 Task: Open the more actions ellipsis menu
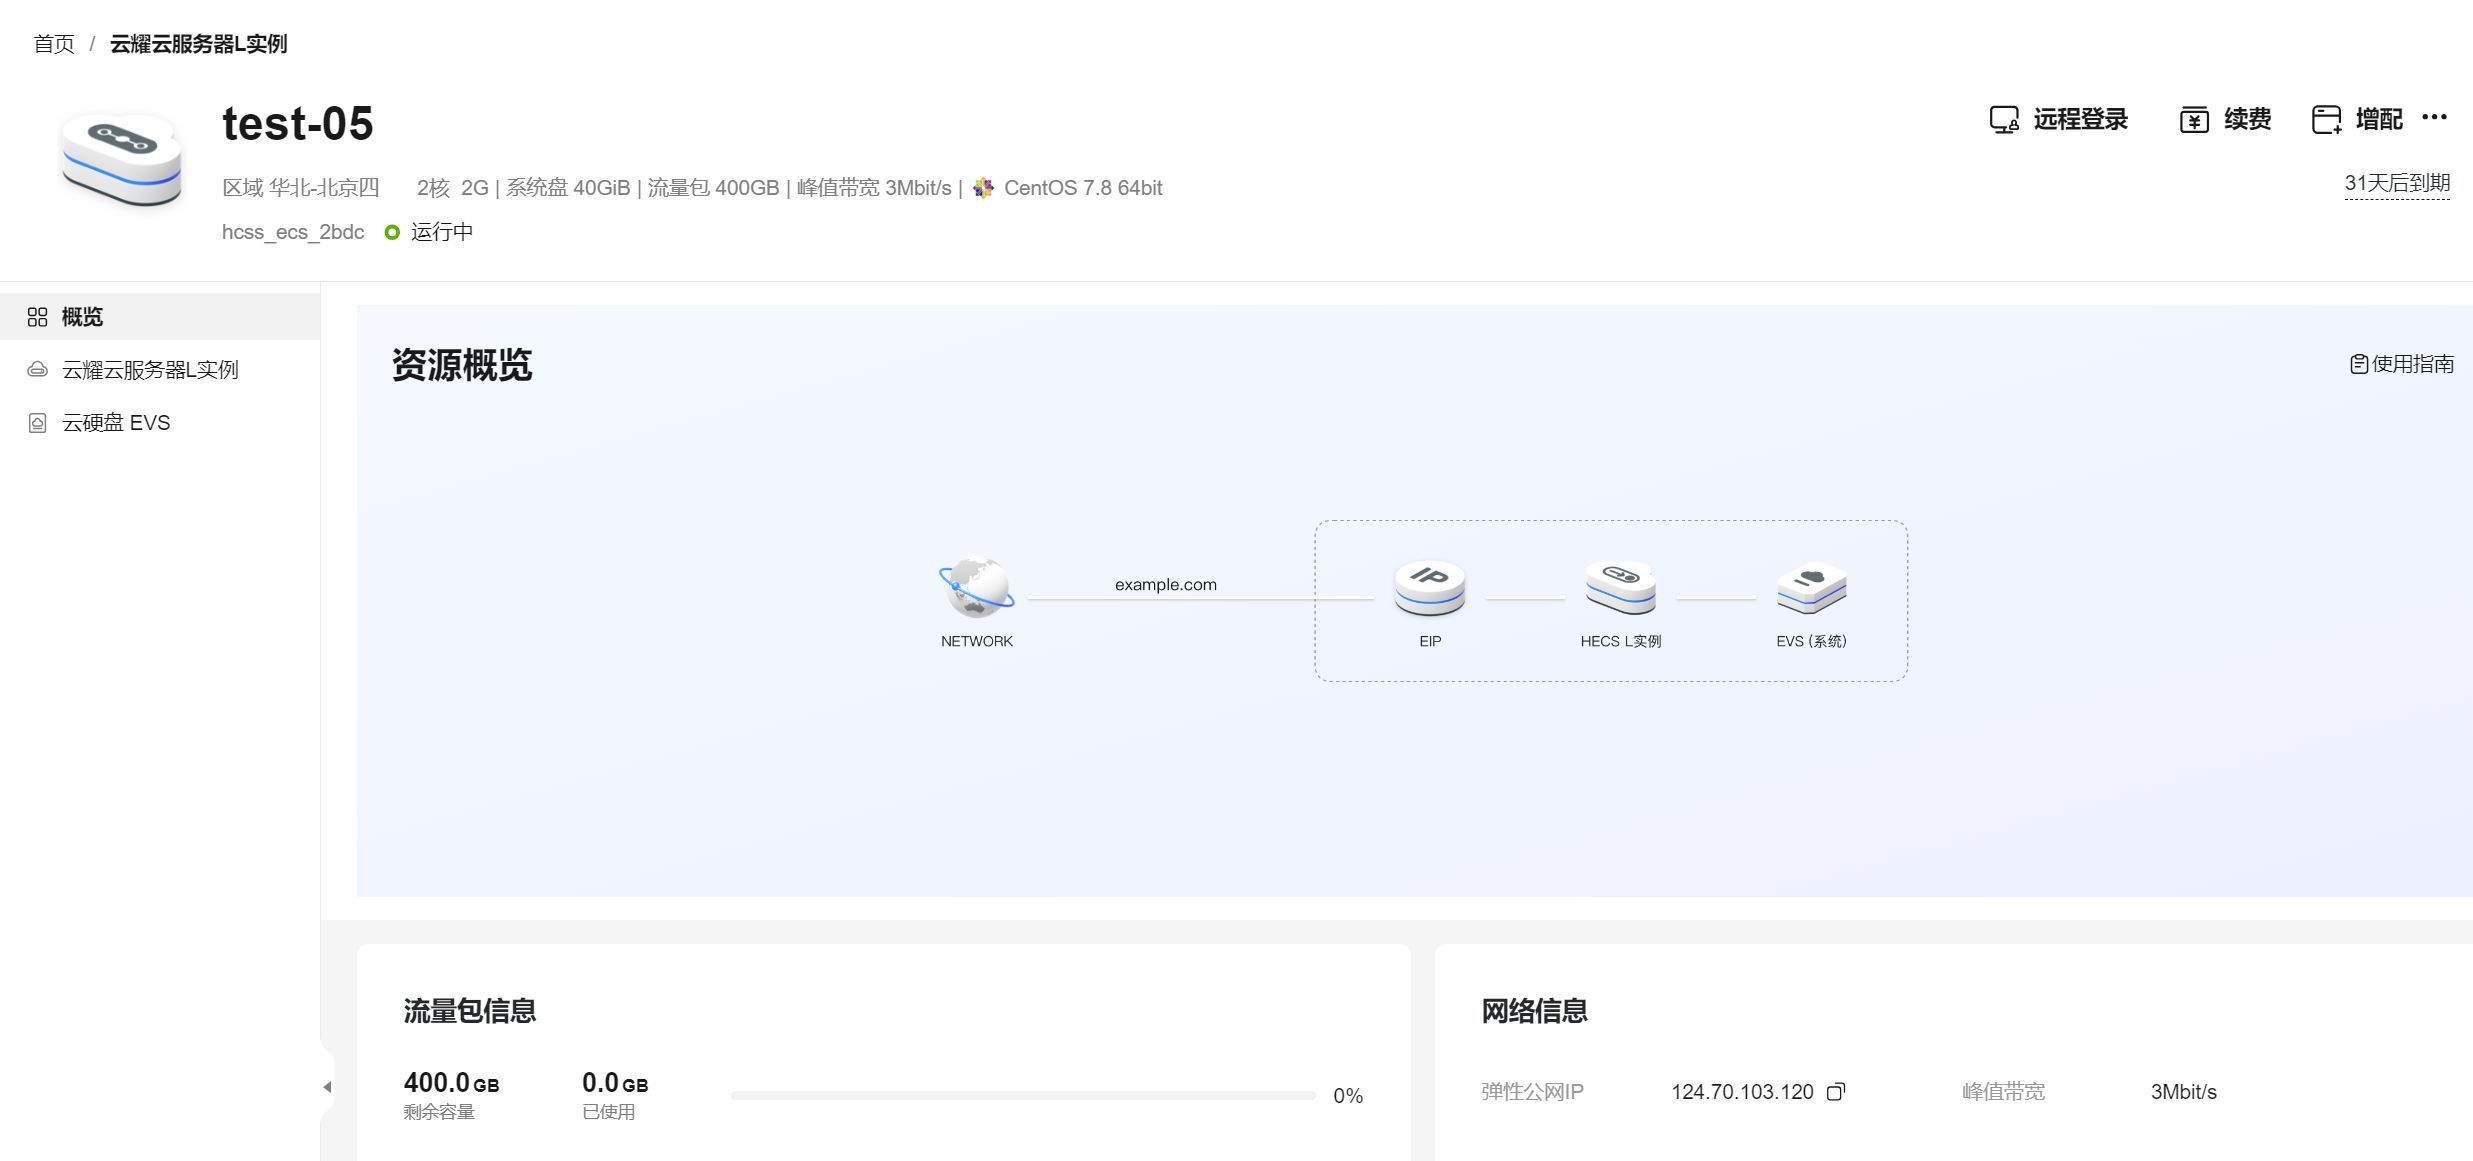point(2435,118)
